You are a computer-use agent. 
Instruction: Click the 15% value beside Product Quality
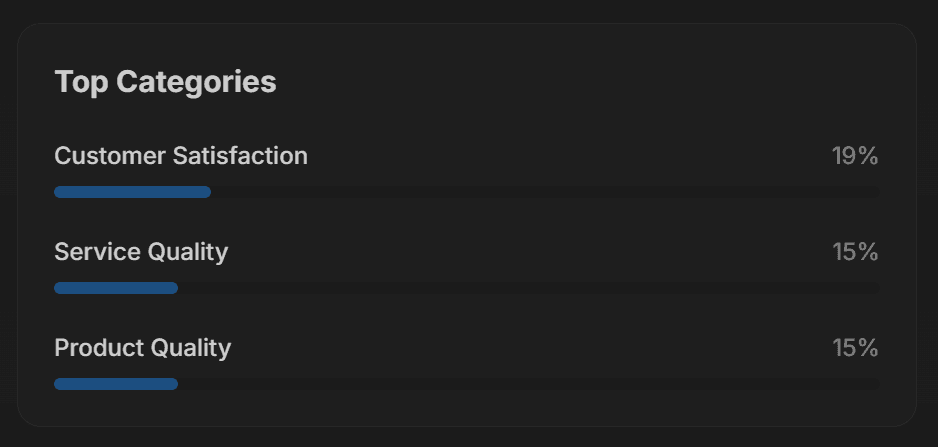coord(855,348)
